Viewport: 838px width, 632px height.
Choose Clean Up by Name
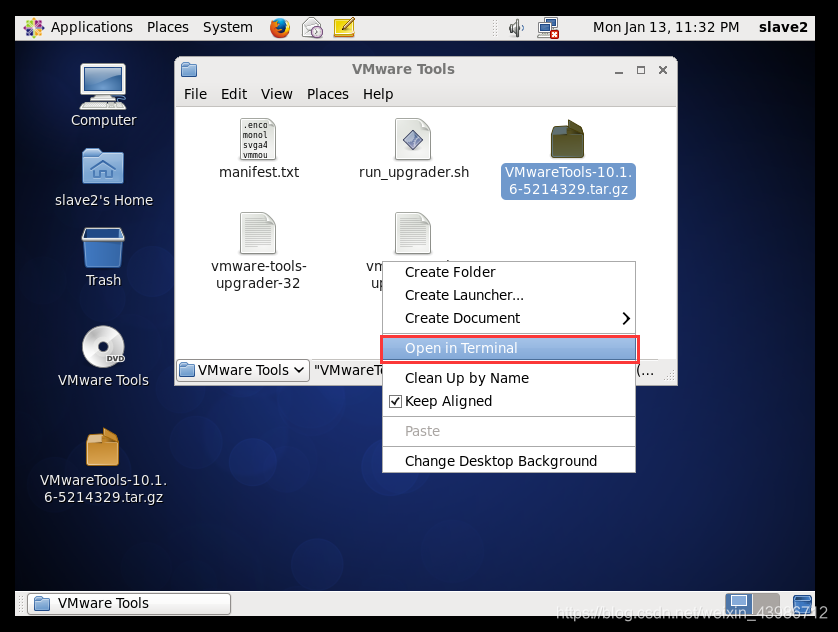[x=508, y=378]
